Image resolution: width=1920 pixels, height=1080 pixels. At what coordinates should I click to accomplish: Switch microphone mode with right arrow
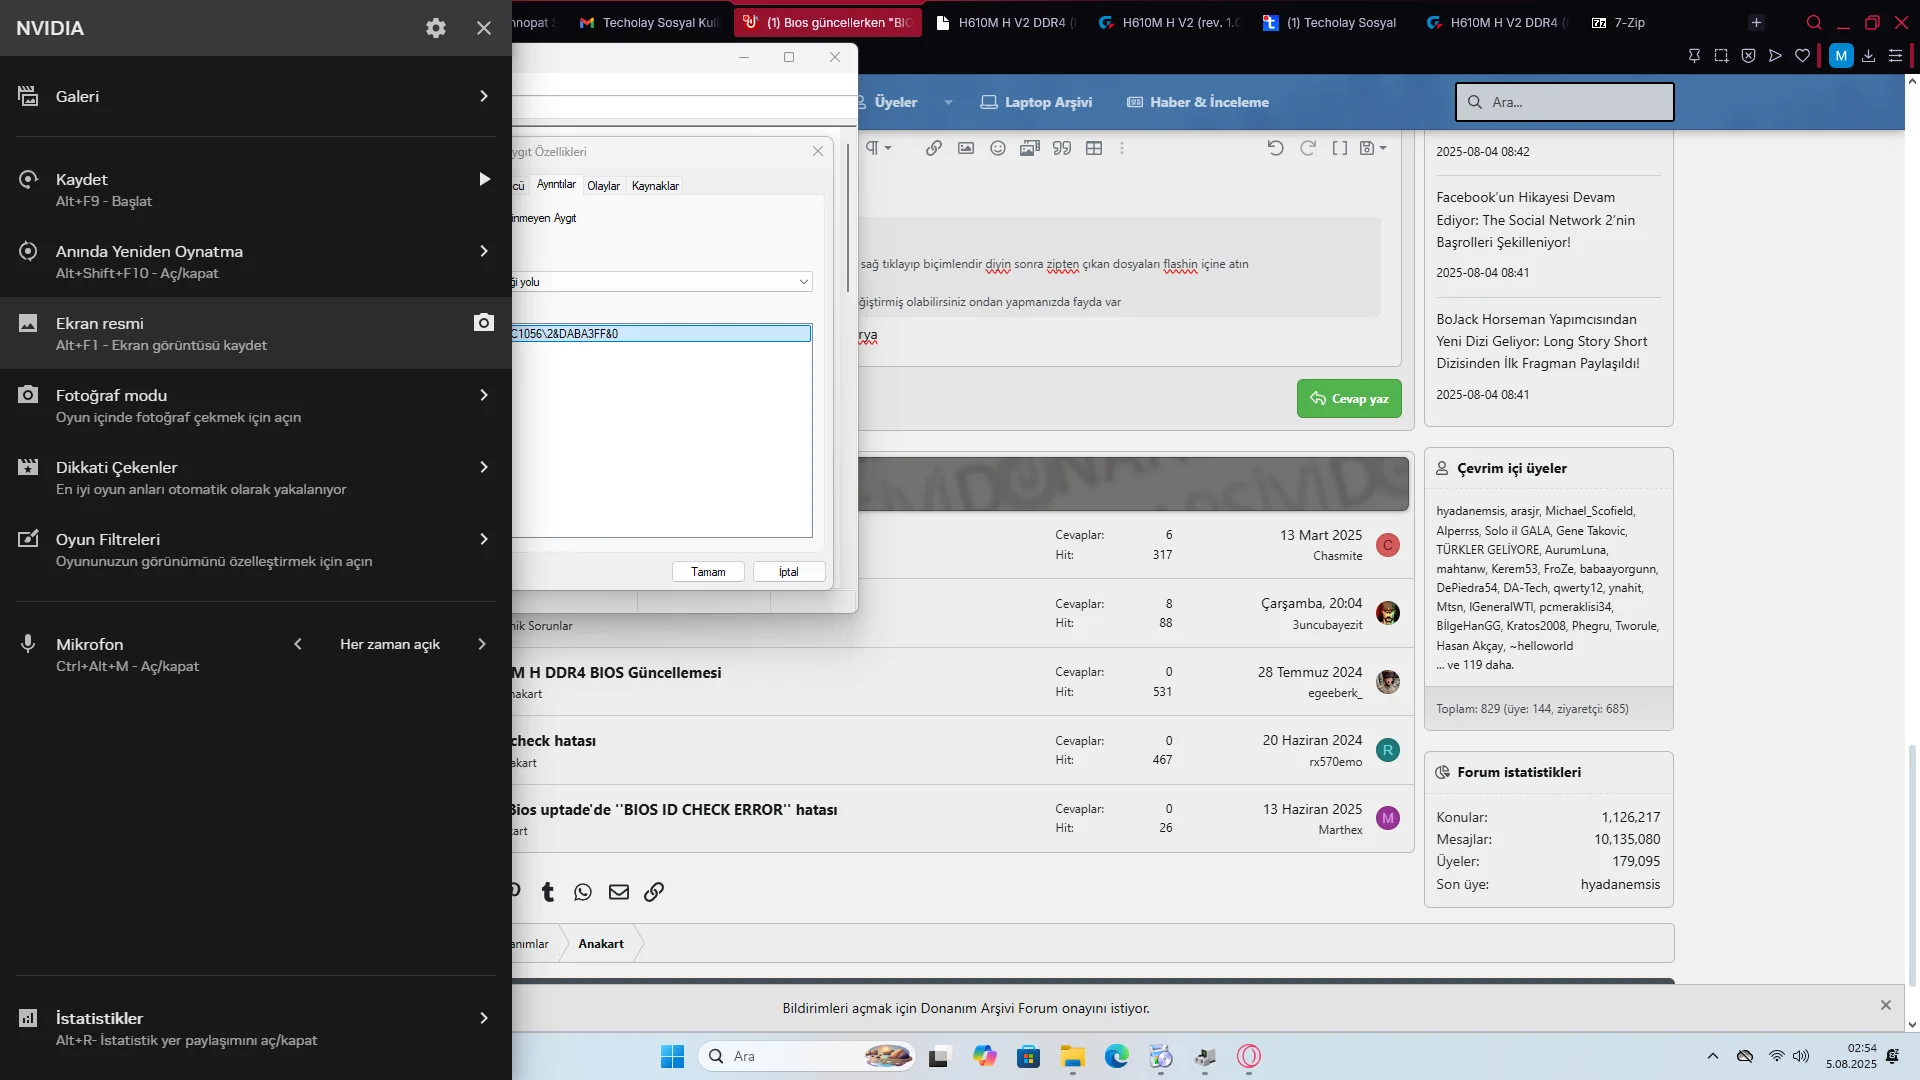point(482,644)
